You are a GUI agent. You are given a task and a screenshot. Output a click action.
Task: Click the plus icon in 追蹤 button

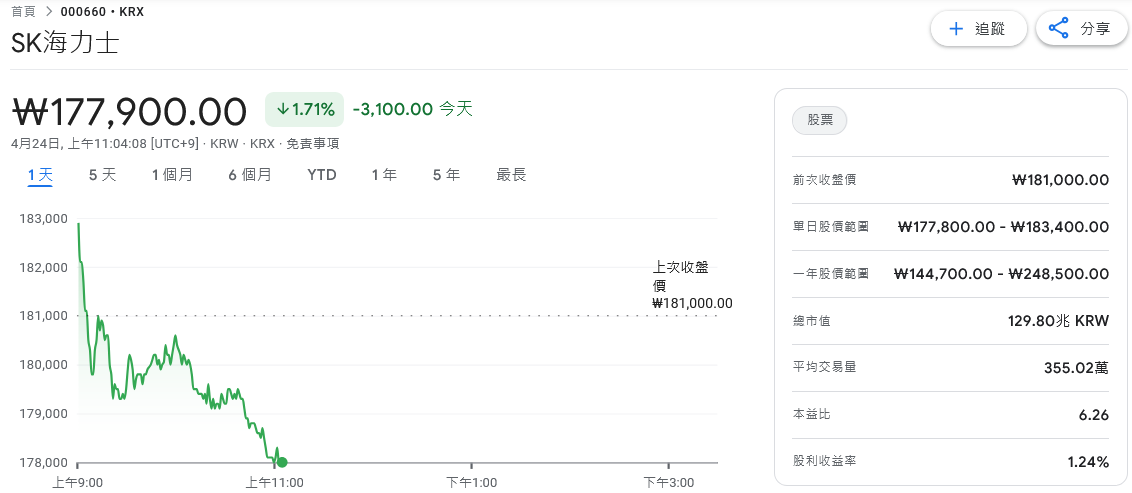956,29
